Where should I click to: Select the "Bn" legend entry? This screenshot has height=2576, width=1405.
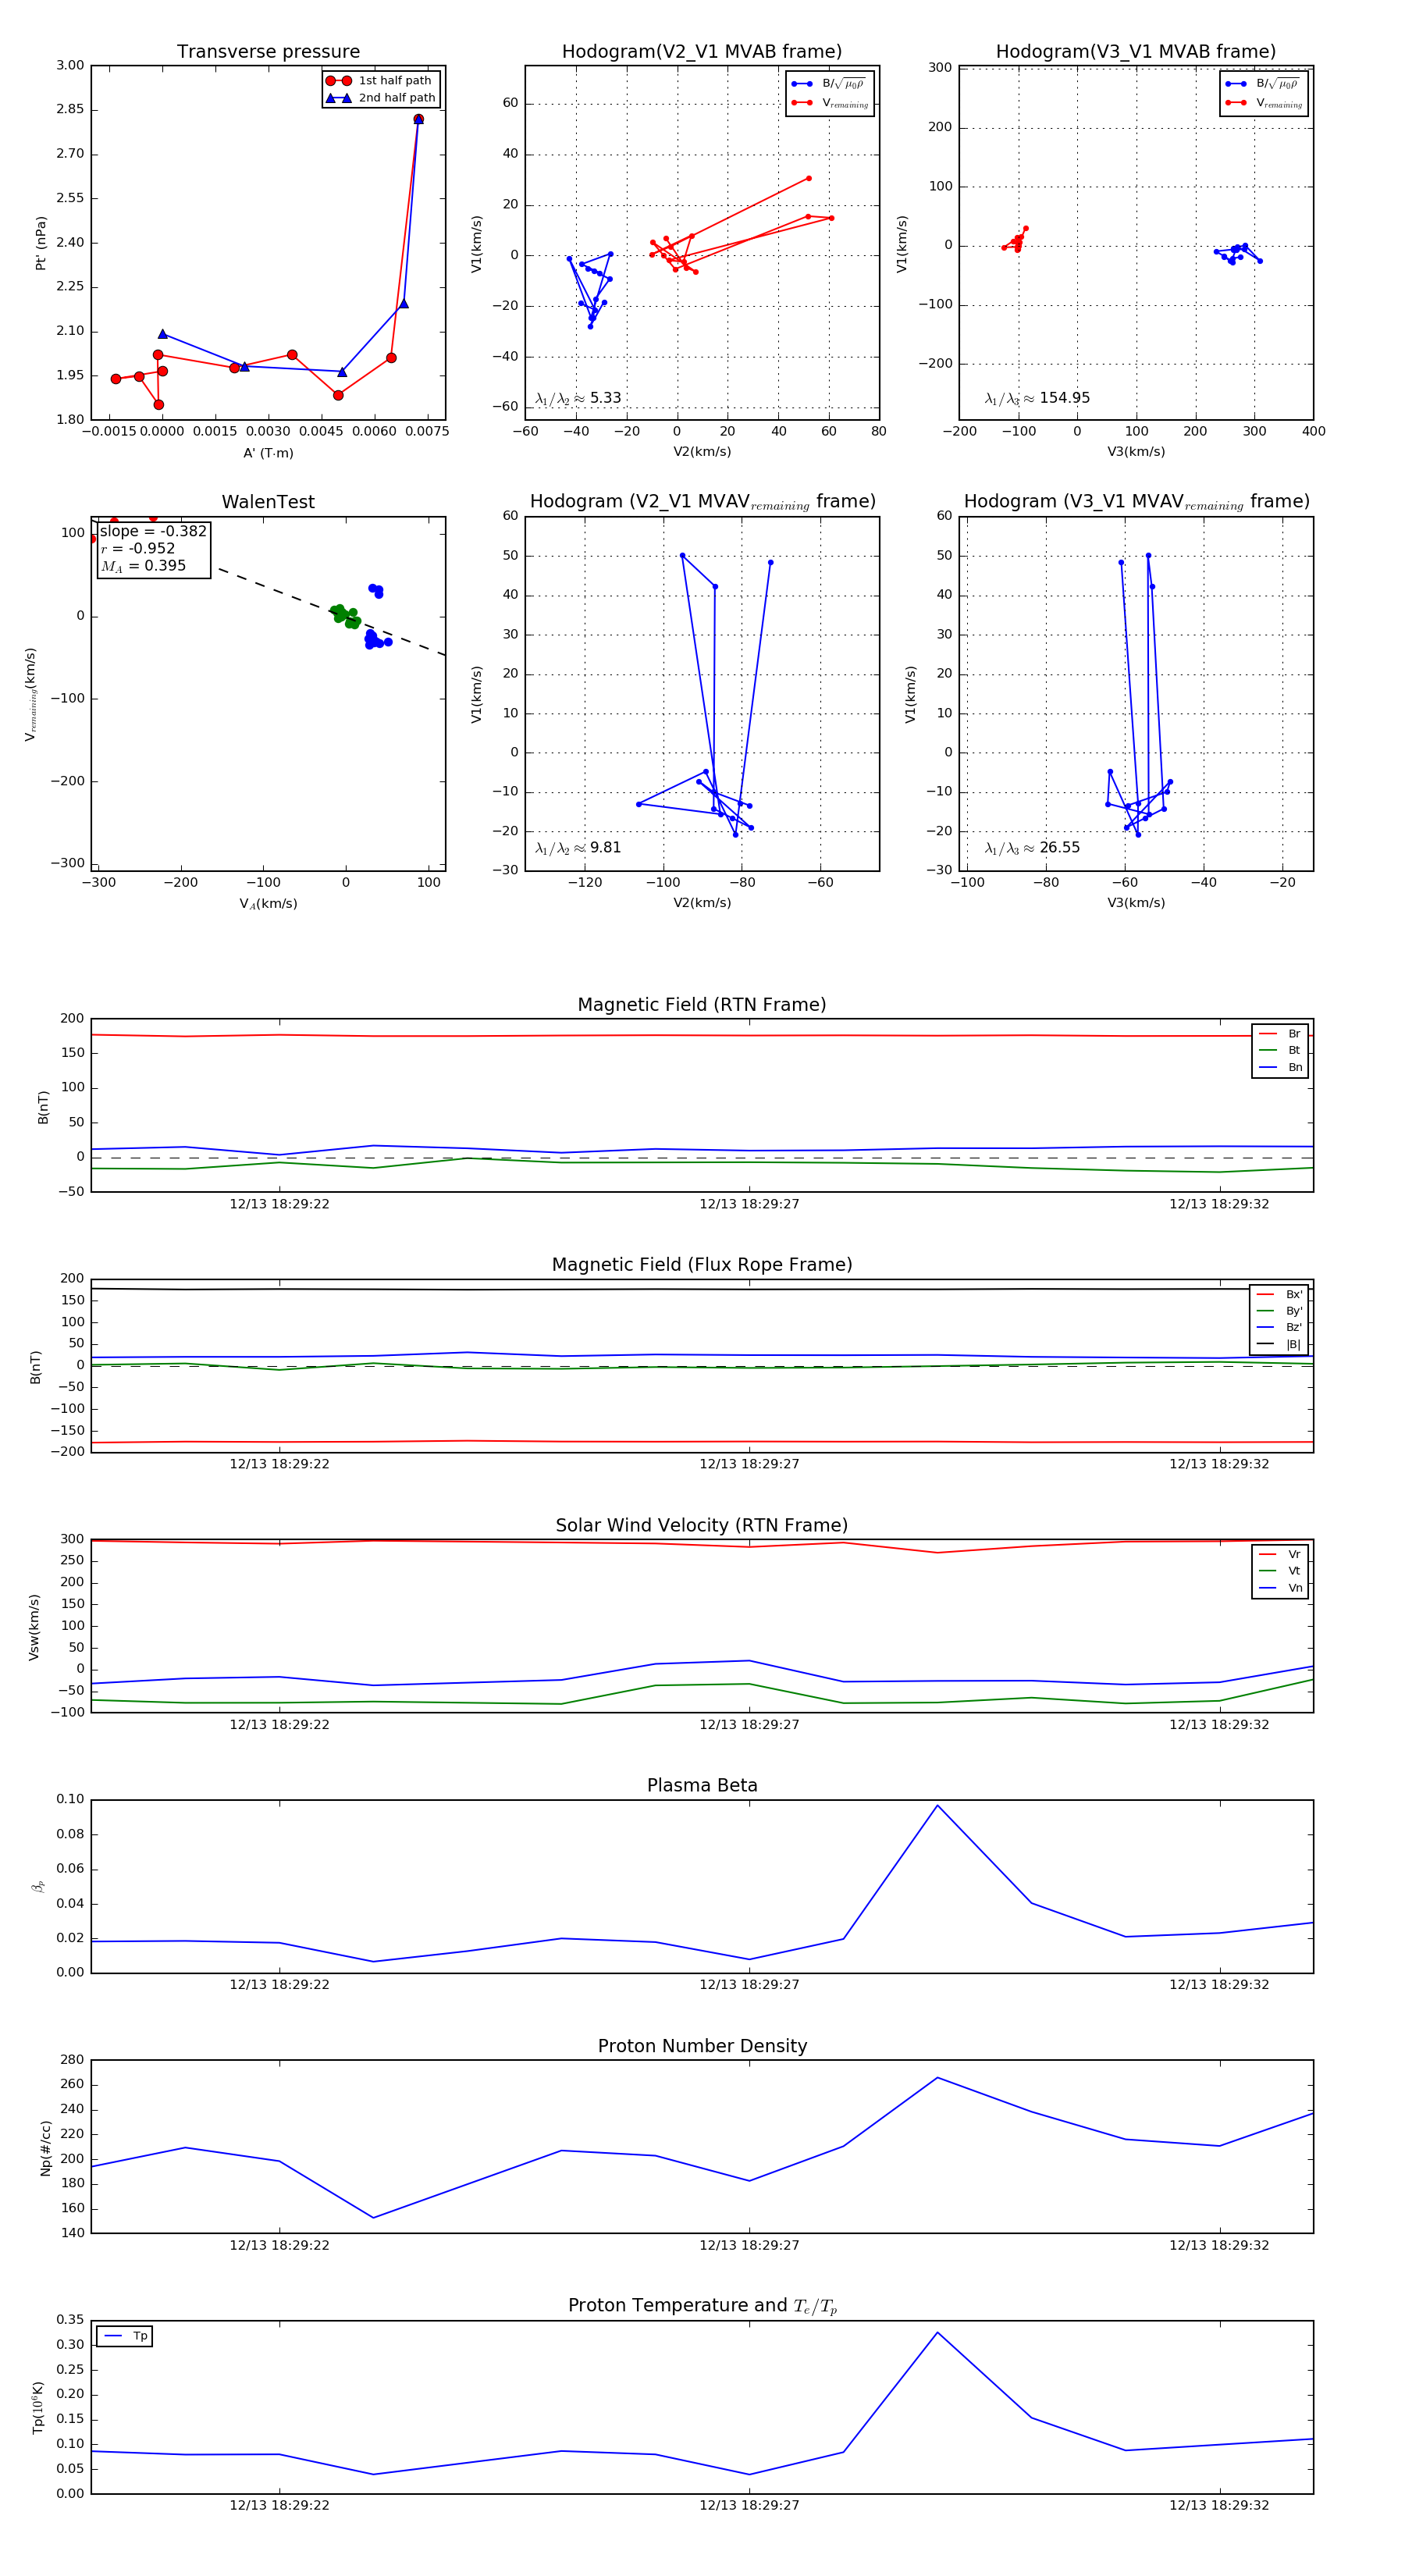click(x=1280, y=1068)
